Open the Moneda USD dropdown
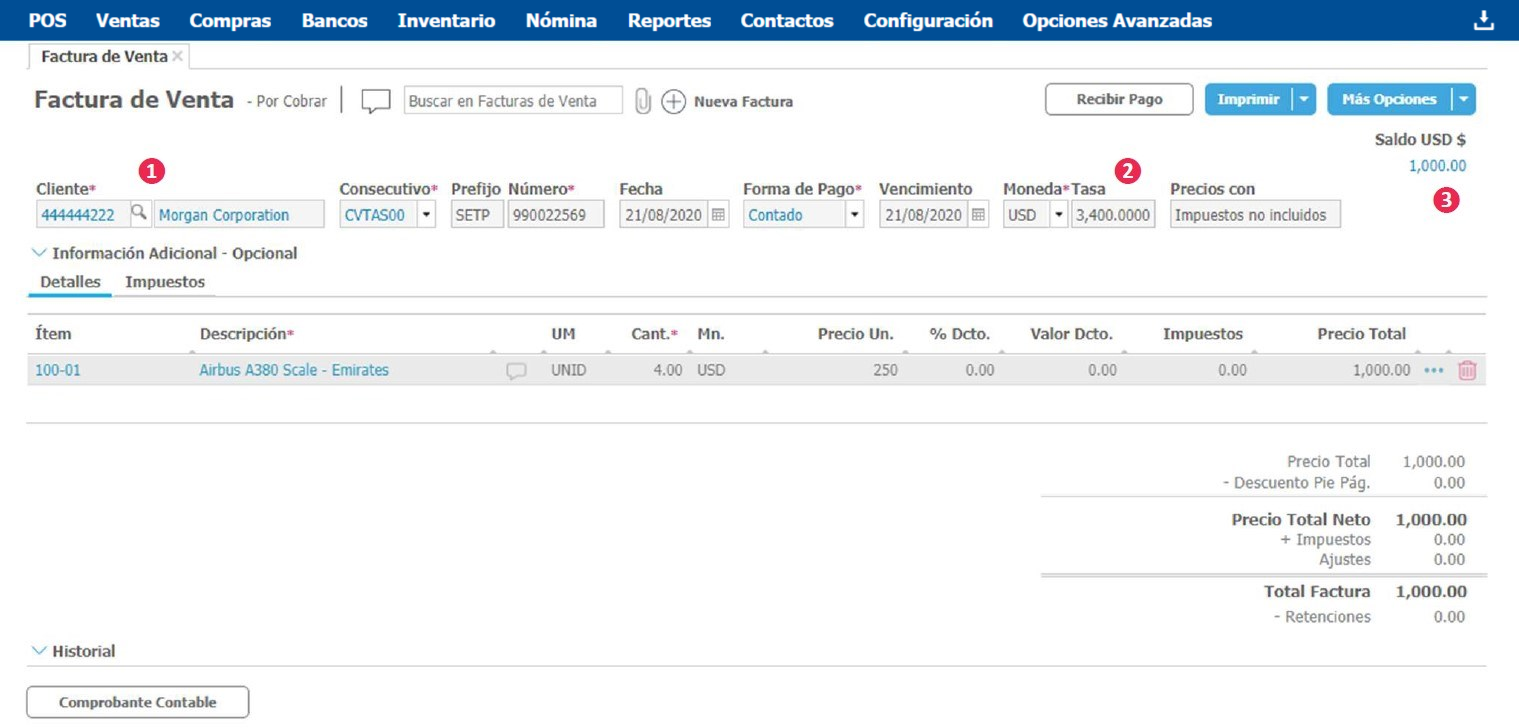The height and width of the screenshot is (728, 1519). click(1059, 215)
